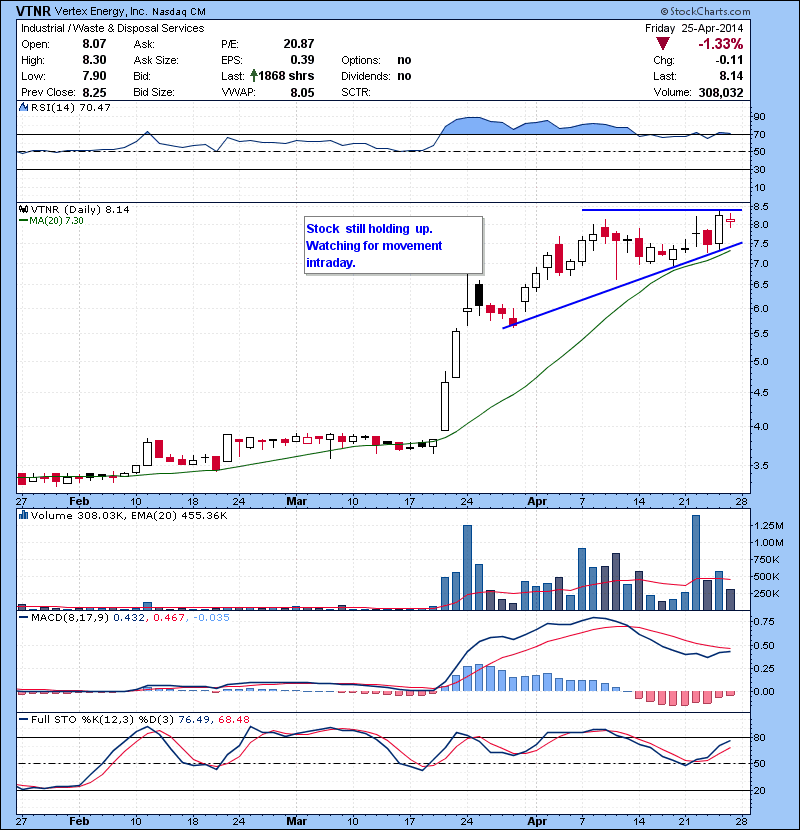Click the -1.33% percent change value
Viewport: 800px width, 830px height.
click(x=721, y=43)
